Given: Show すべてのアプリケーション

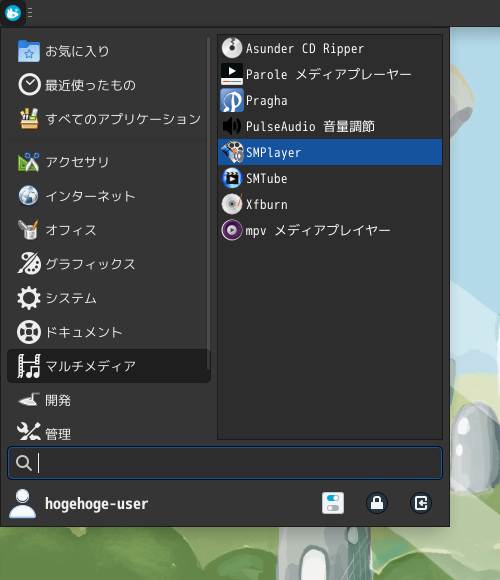Looking at the screenshot, I should 108,119.
